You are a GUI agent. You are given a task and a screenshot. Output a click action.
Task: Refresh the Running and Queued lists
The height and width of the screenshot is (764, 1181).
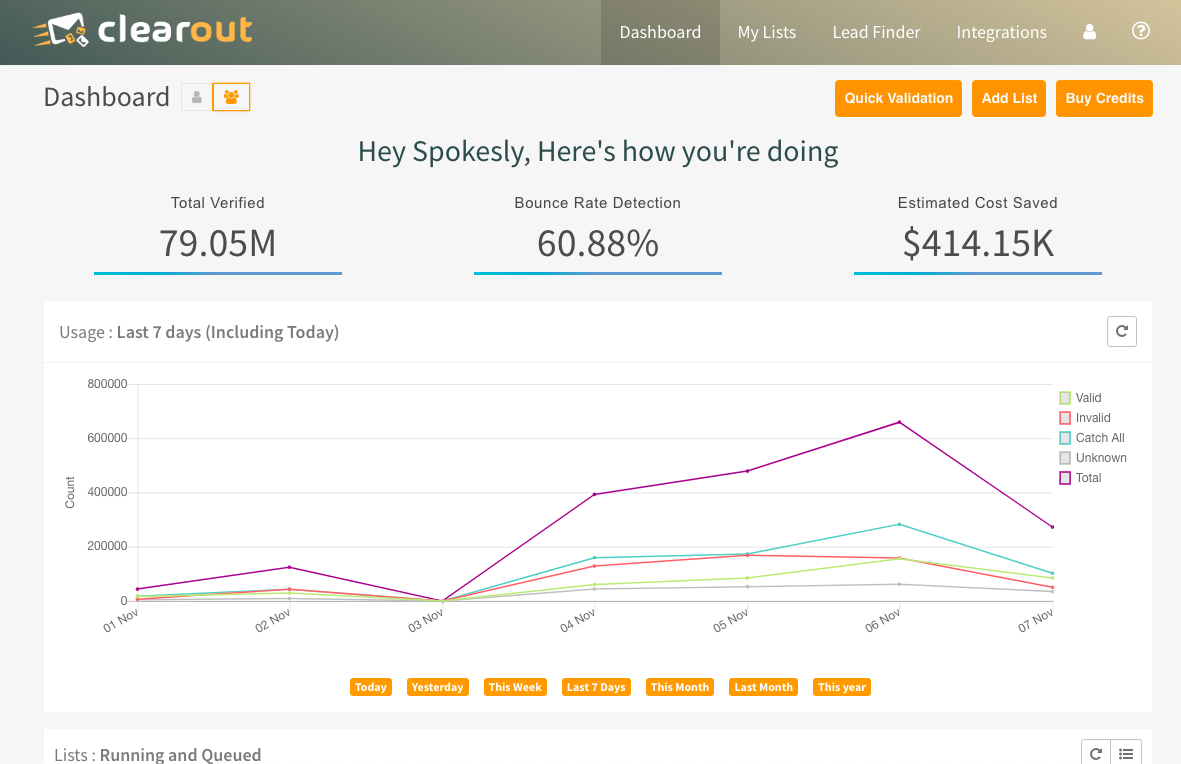click(x=1096, y=754)
